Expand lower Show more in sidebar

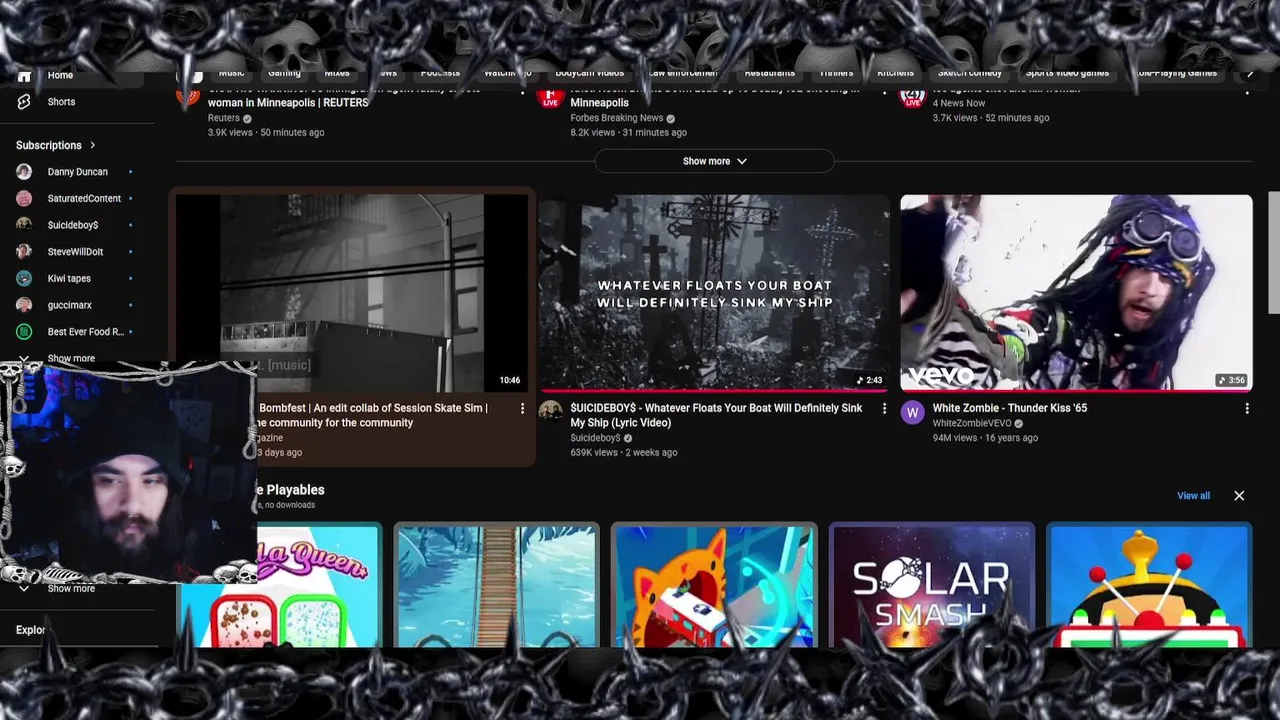point(71,589)
